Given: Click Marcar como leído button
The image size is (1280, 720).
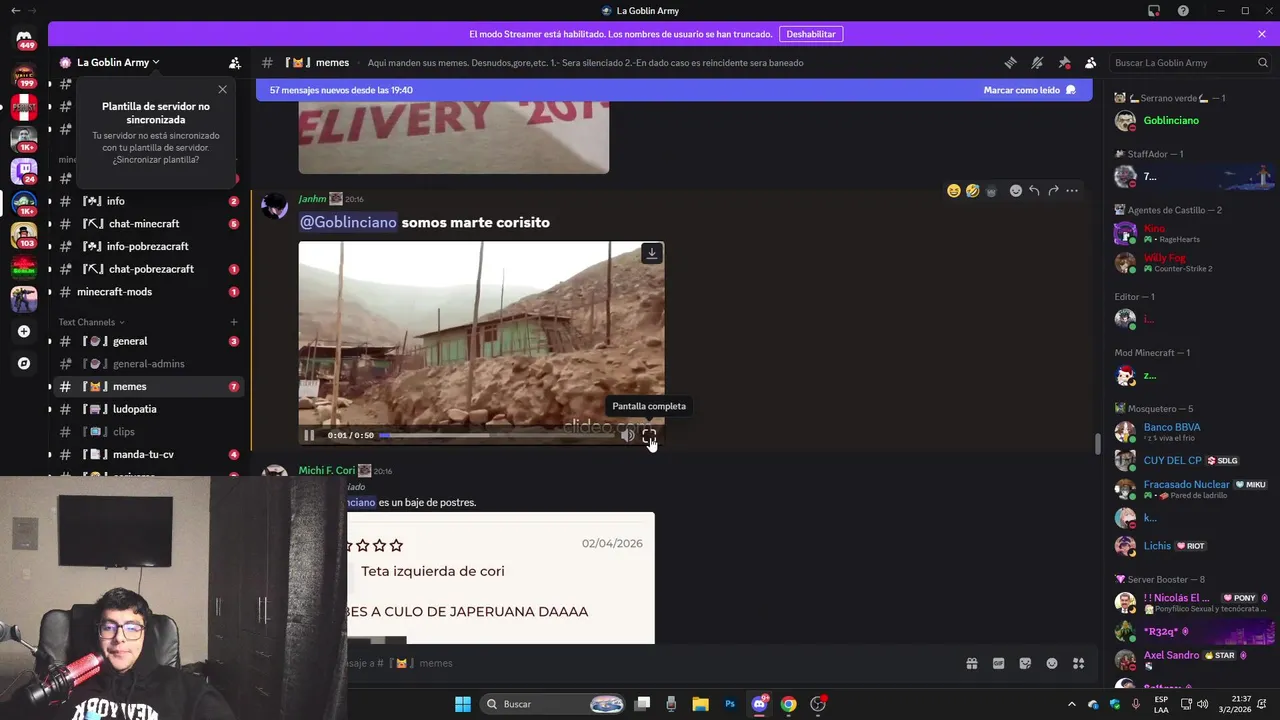Looking at the screenshot, I should pos(1029,90).
